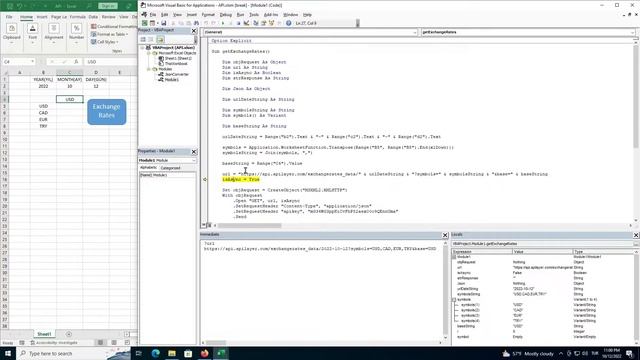The height and width of the screenshot is (360, 640).
Task: Click the Windows Start button
Action: click(8, 353)
